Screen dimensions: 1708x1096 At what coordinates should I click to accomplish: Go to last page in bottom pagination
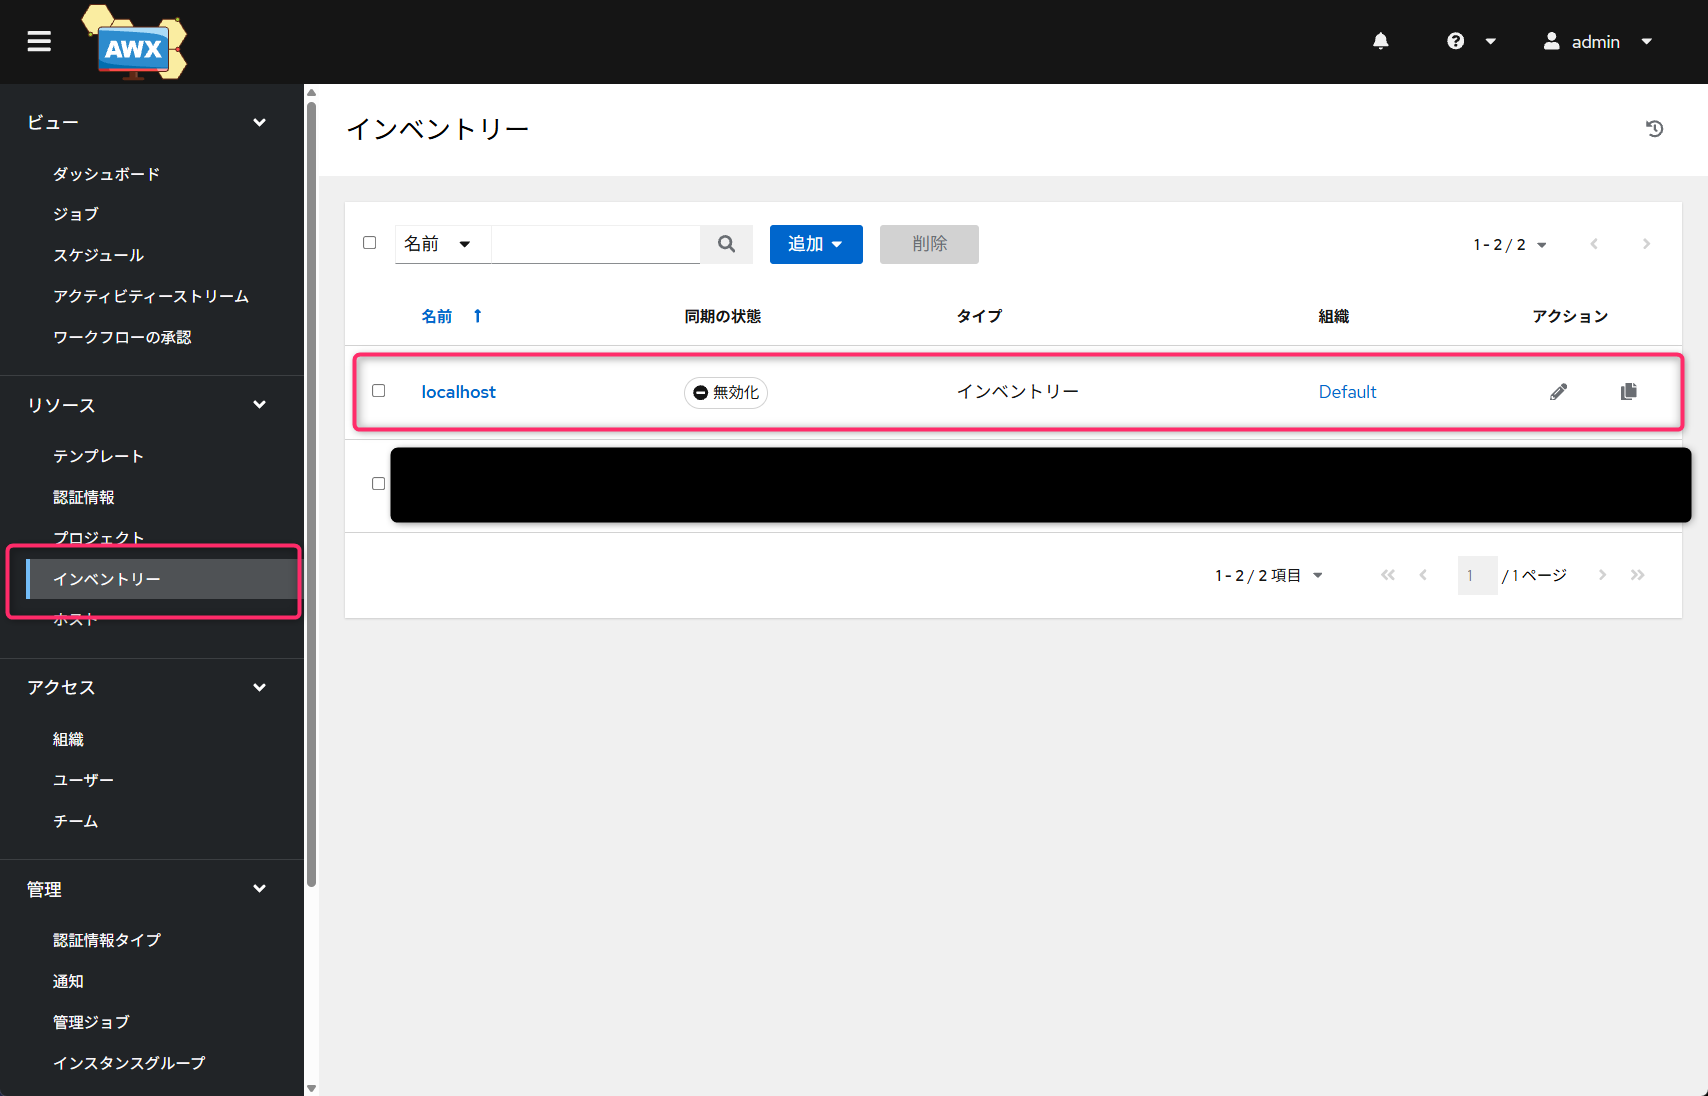tap(1637, 575)
